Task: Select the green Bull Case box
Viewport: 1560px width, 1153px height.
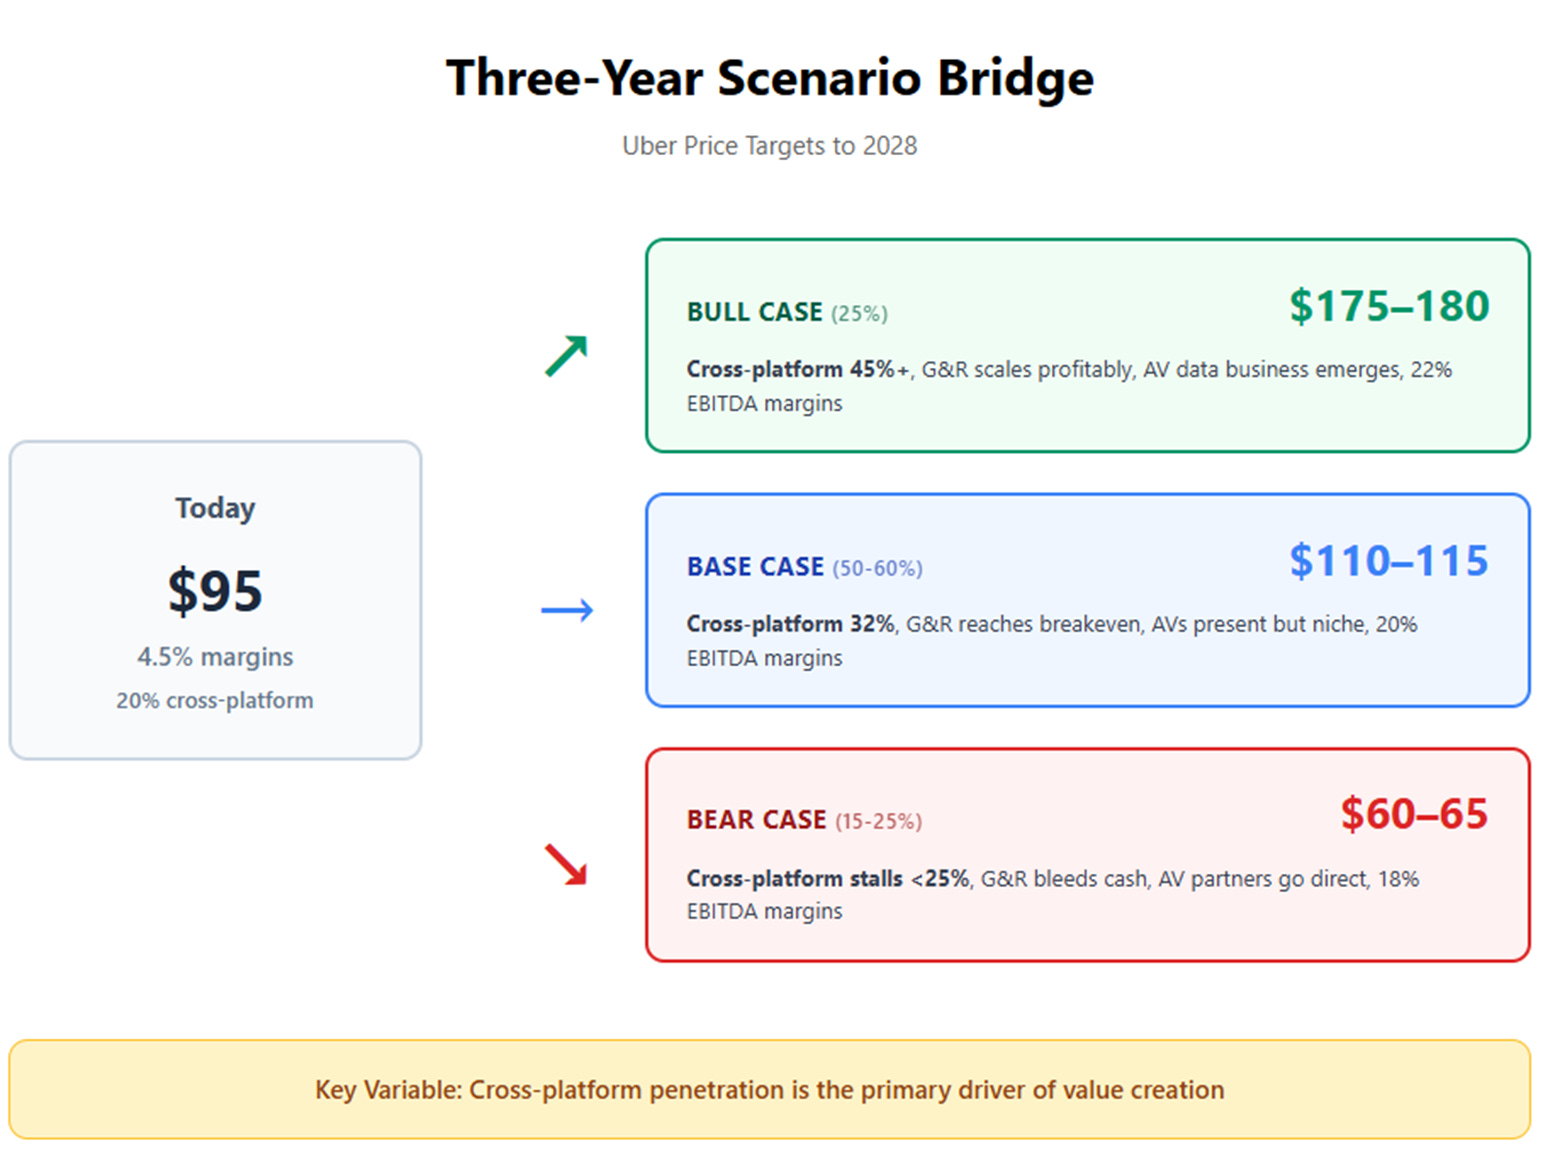Action: [x=1088, y=346]
